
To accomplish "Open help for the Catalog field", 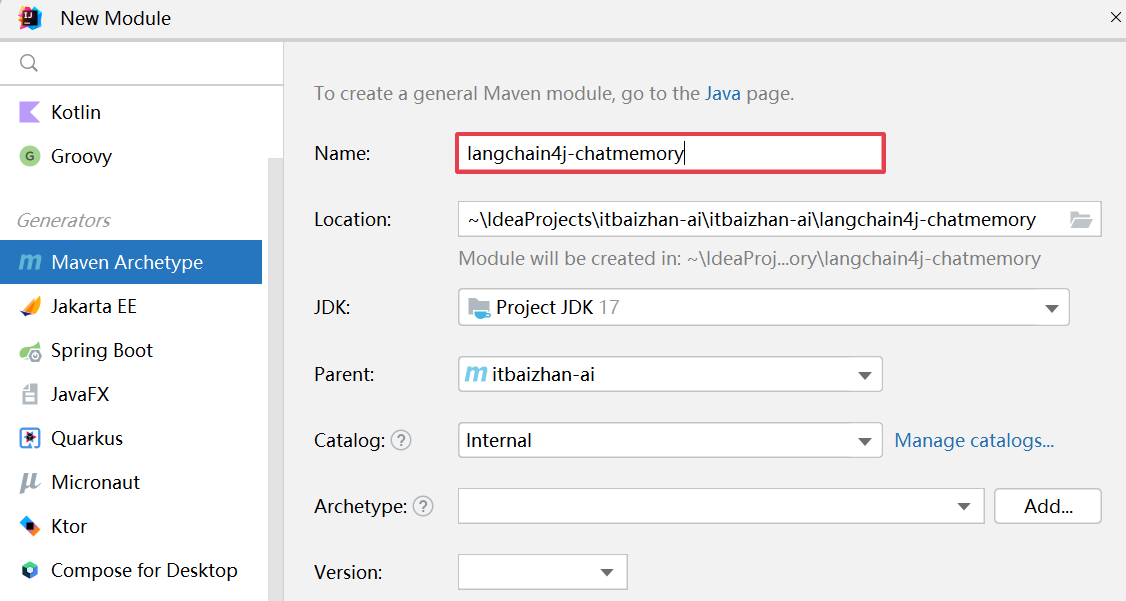I will tap(401, 440).
